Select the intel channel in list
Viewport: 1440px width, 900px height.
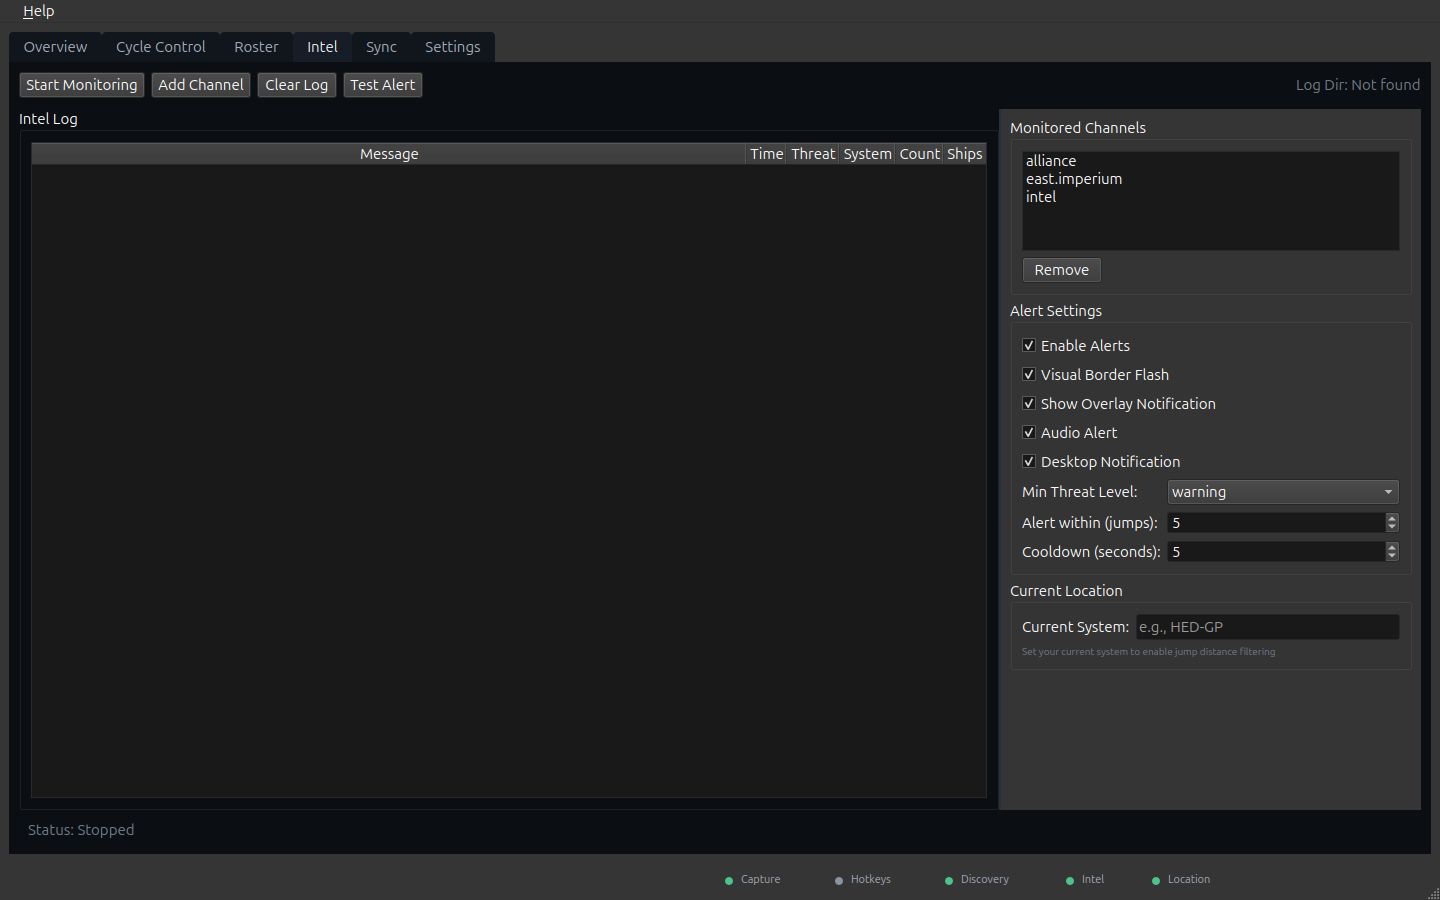click(1210, 197)
